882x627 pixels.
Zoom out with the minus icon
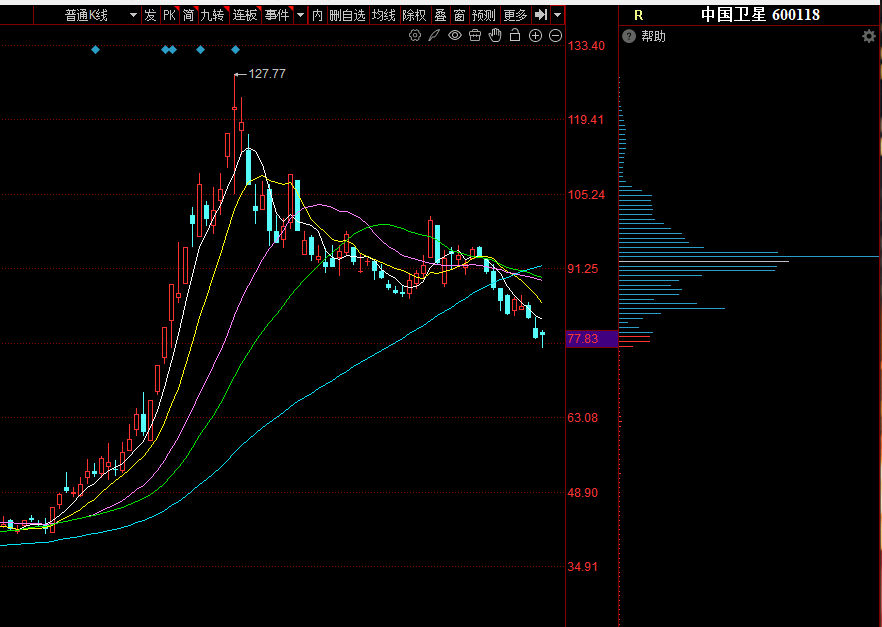[555, 35]
